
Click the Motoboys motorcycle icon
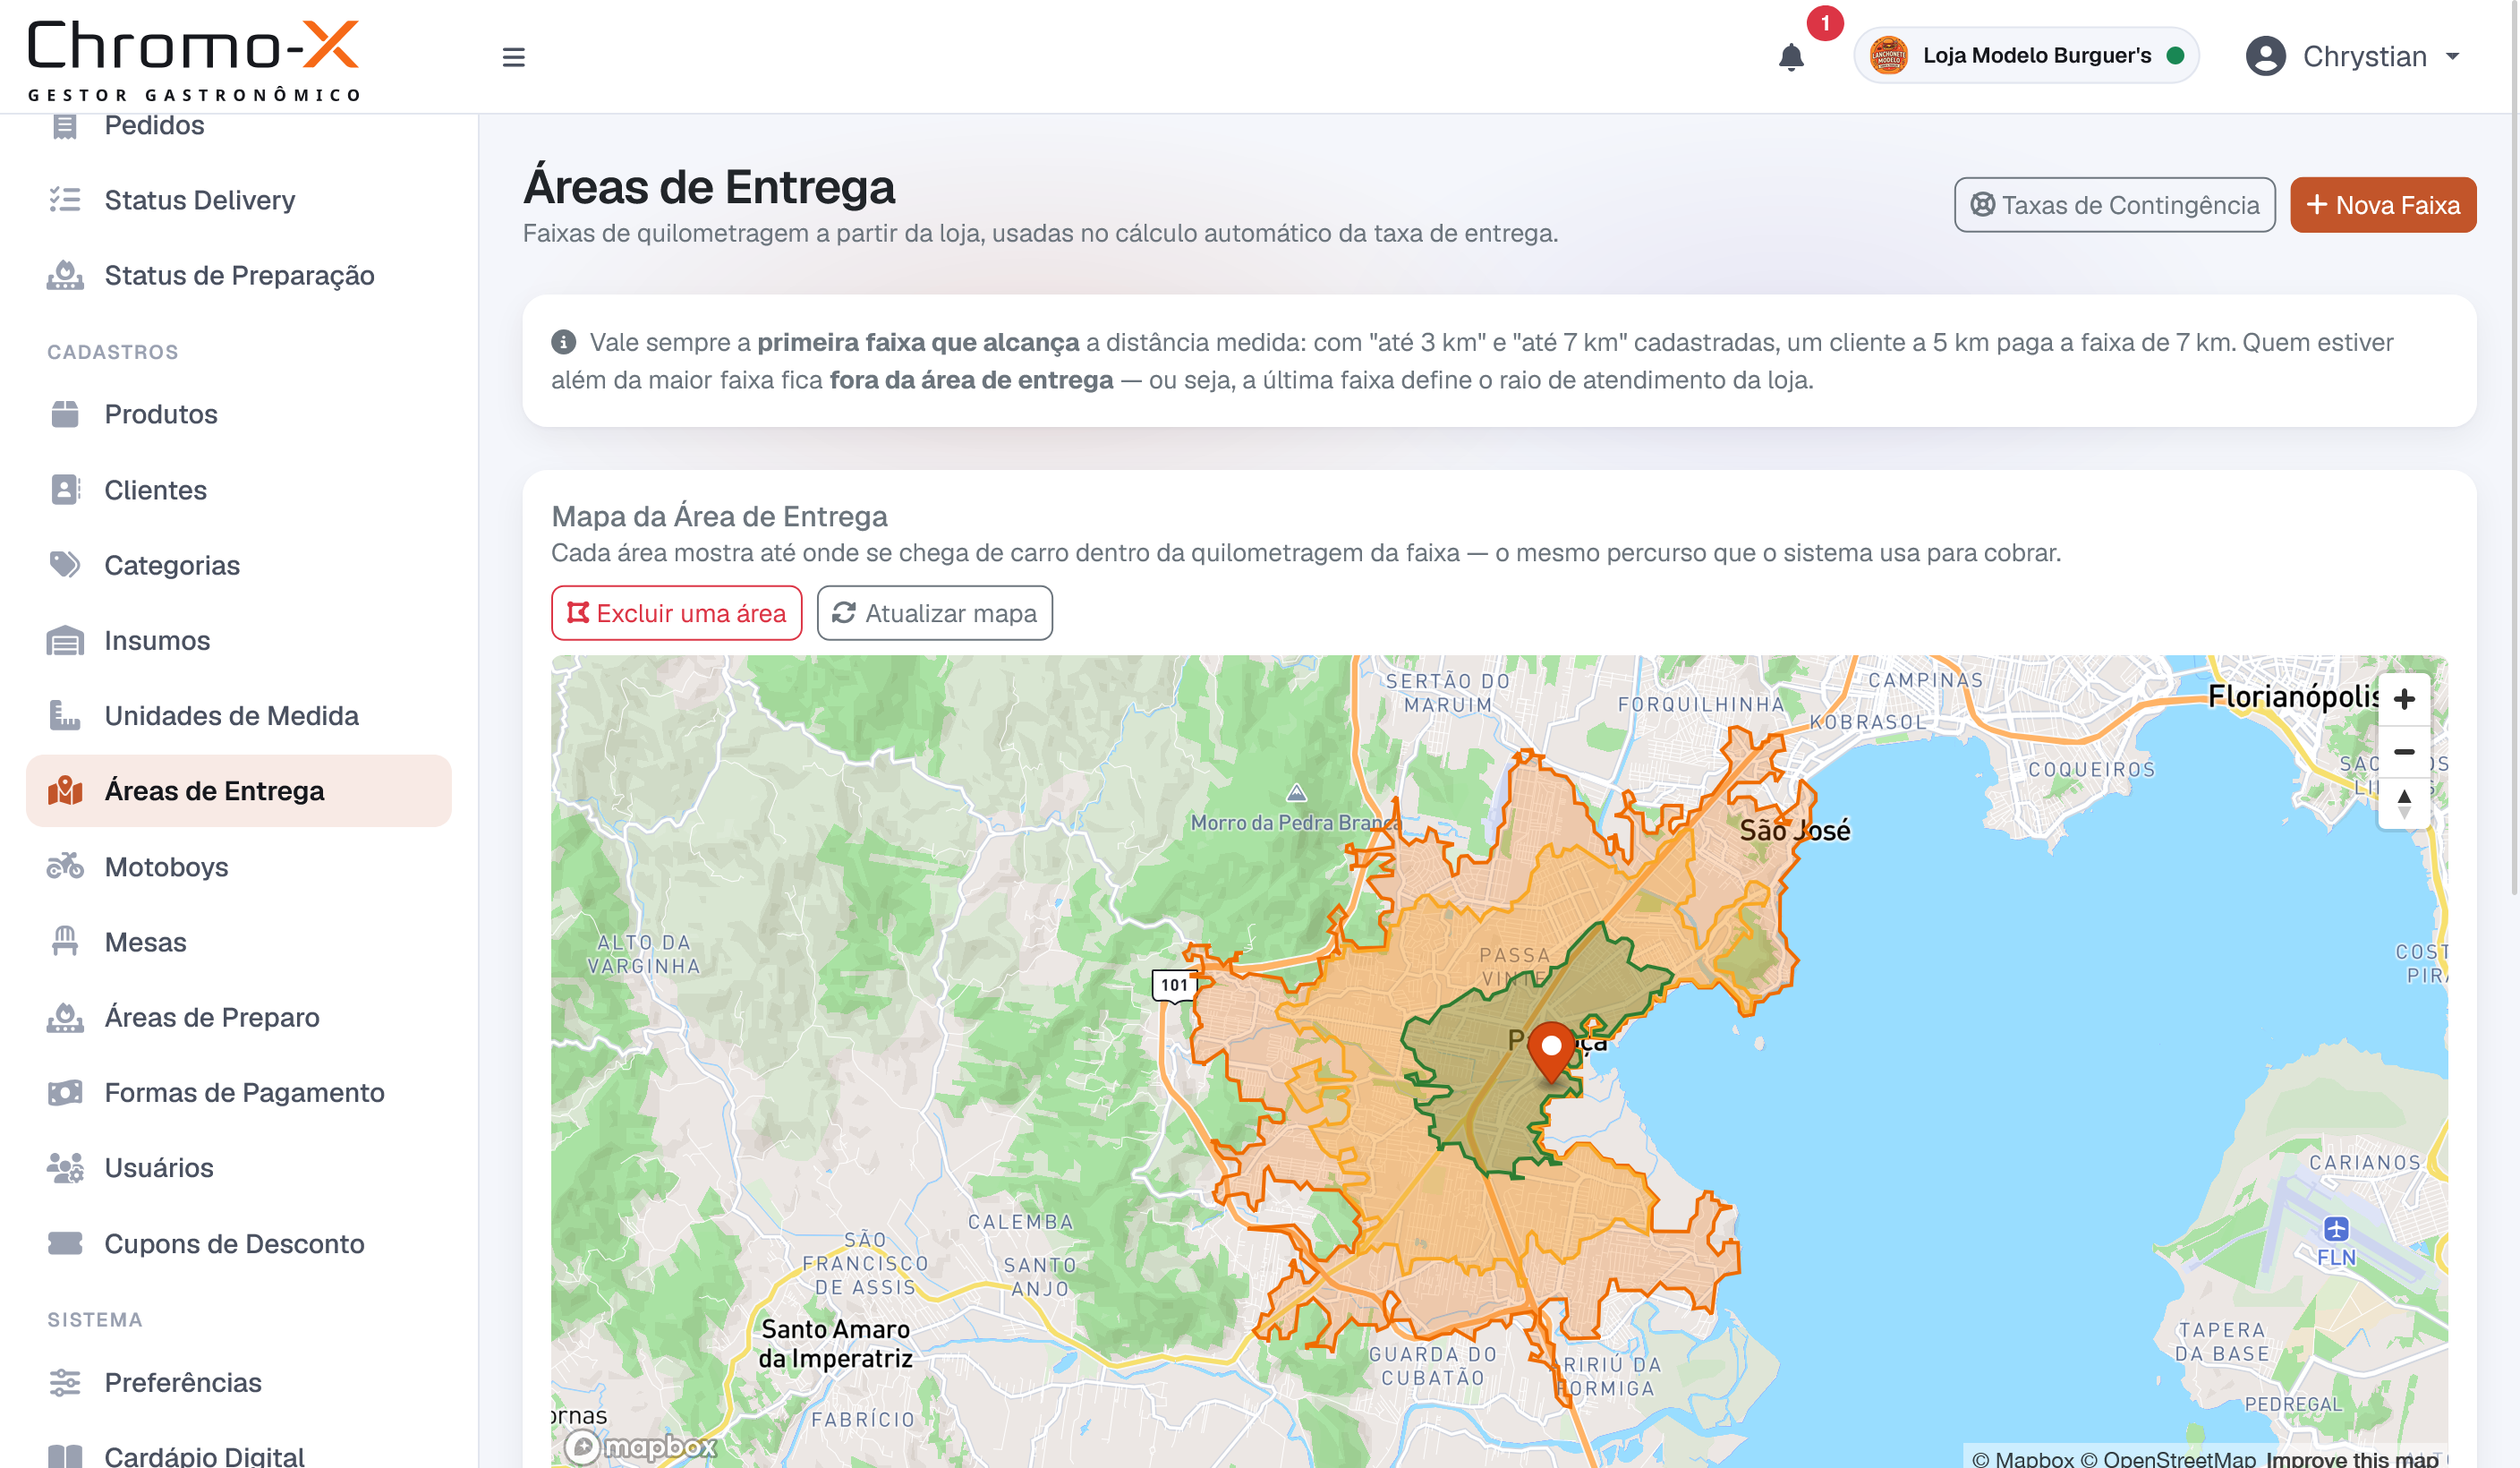point(65,866)
